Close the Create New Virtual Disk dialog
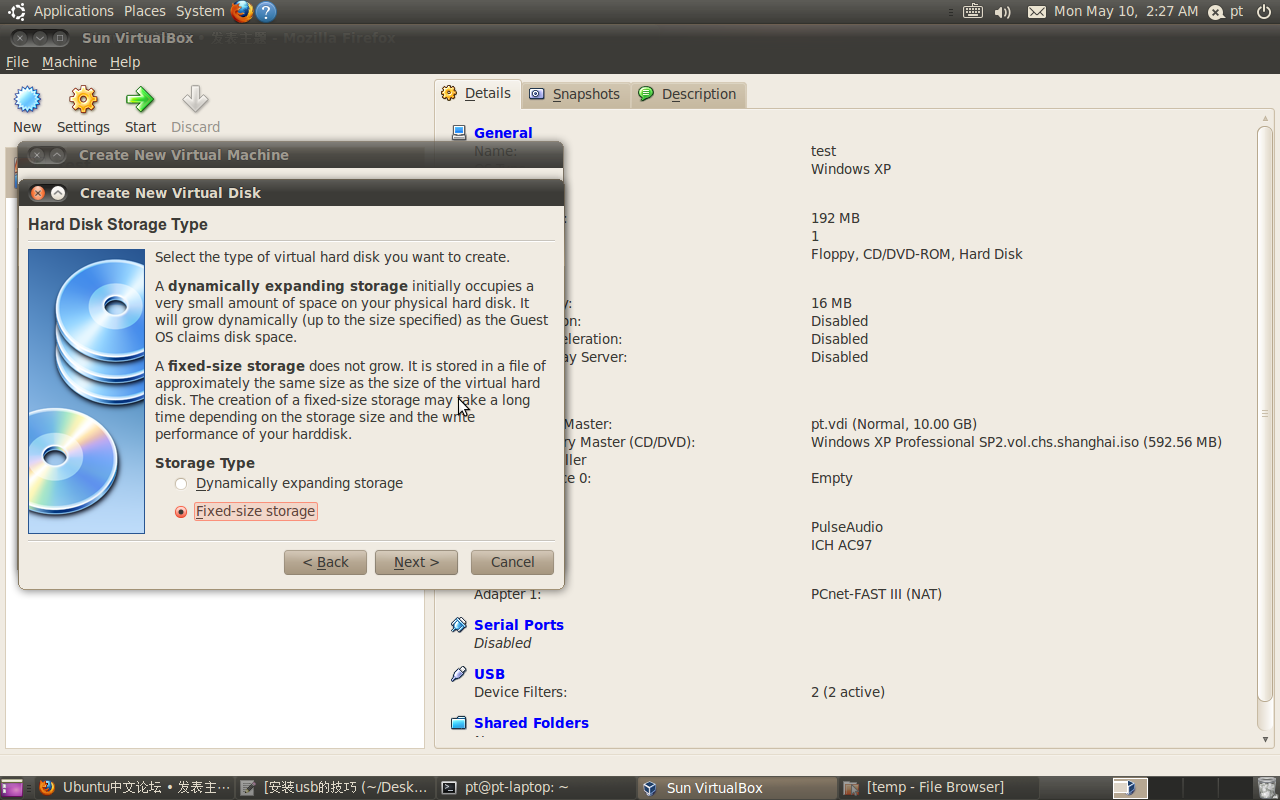Viewport: 1280px width, 800px height. click(x=38, y=193)
